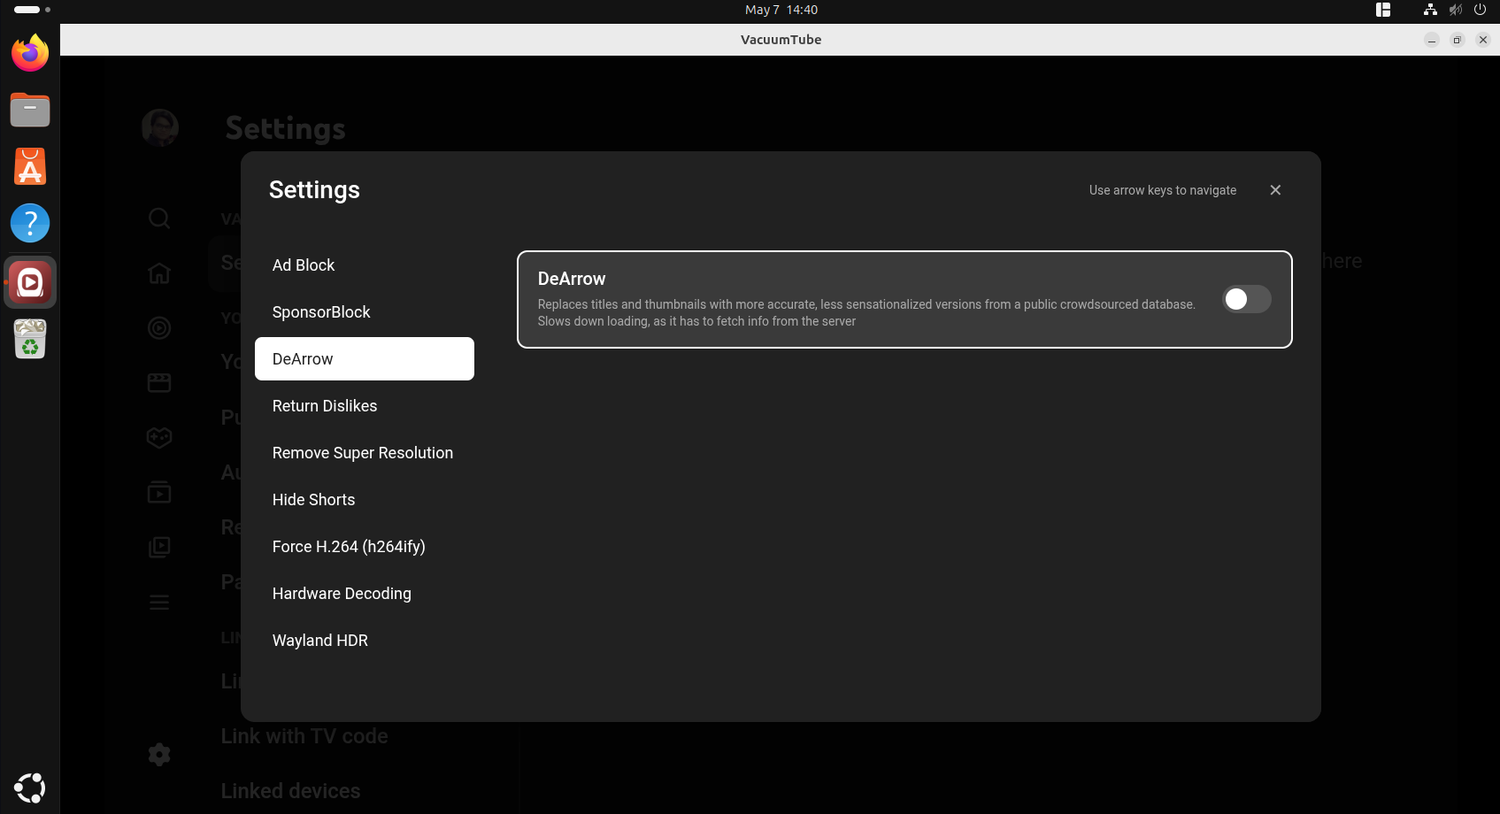Go to Home via the sidebar house icon
Screen dimensions: 1500x814
[159, 273]
